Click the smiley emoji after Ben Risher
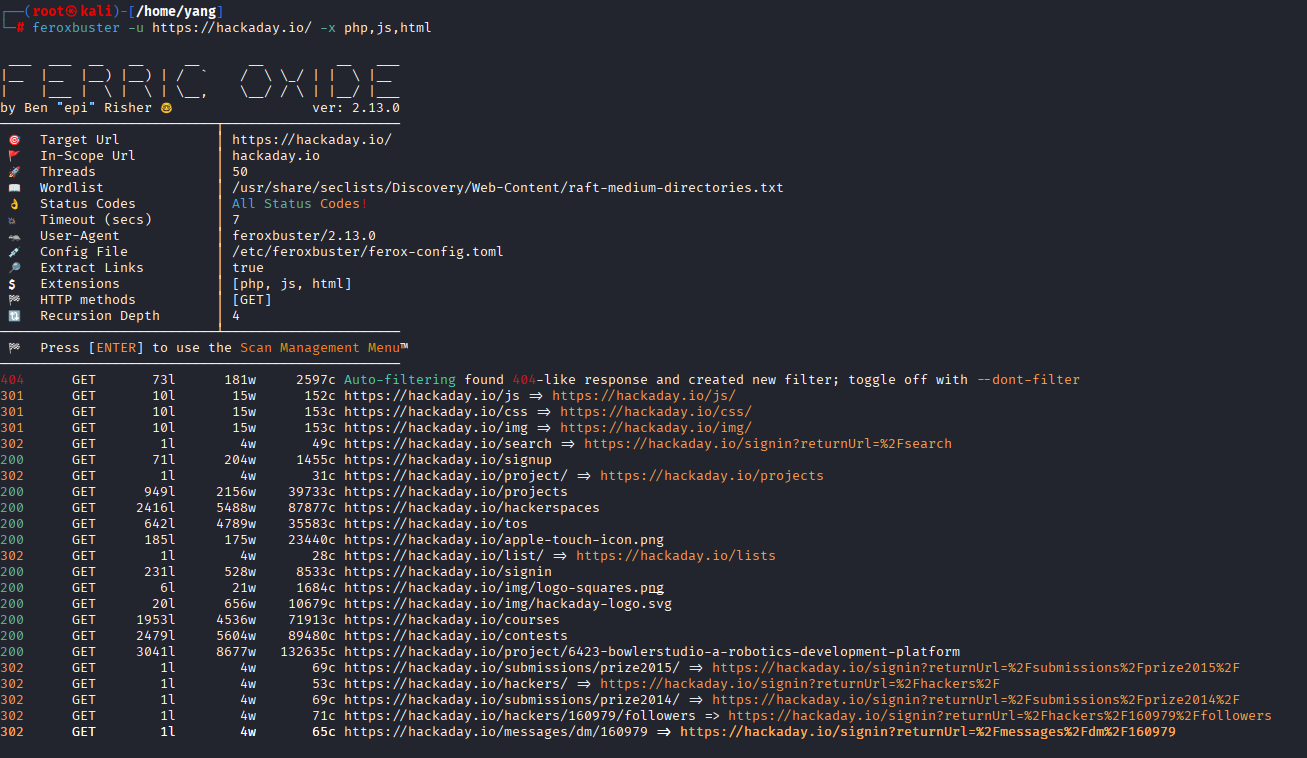The image size is (1307, 758). [x=166, y=108]
